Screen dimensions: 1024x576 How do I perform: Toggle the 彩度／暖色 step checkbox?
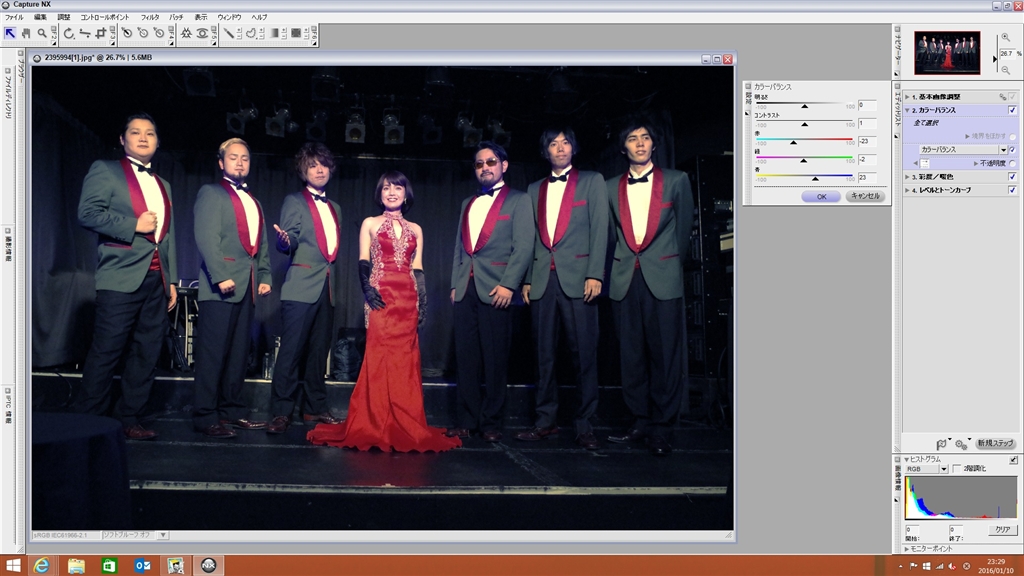[x=1012, y=176]
